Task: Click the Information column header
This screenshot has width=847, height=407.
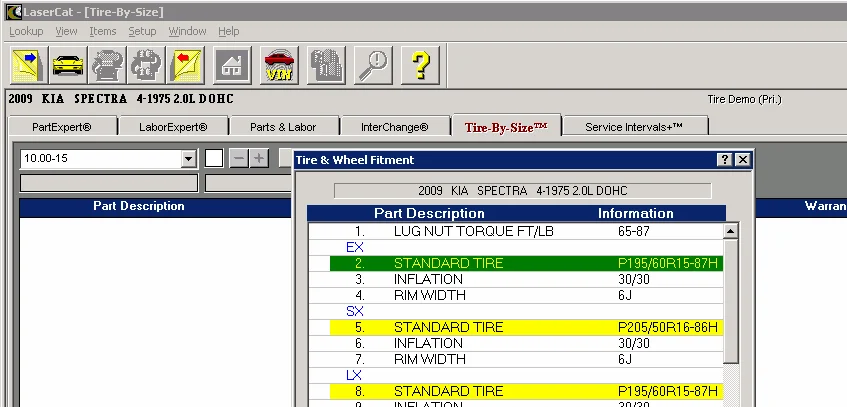Action: coord(635,213)
